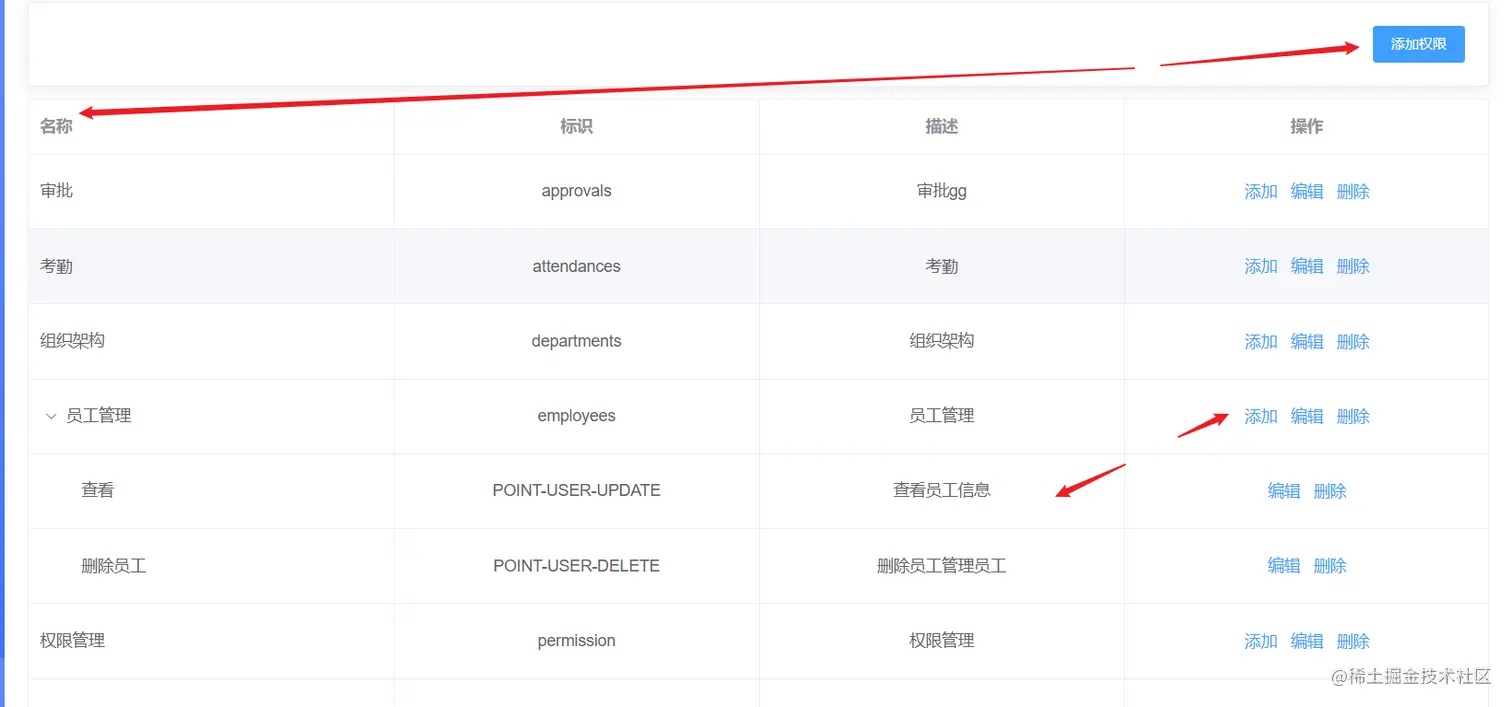Click the approvals identifier cell

pos(576,191)
